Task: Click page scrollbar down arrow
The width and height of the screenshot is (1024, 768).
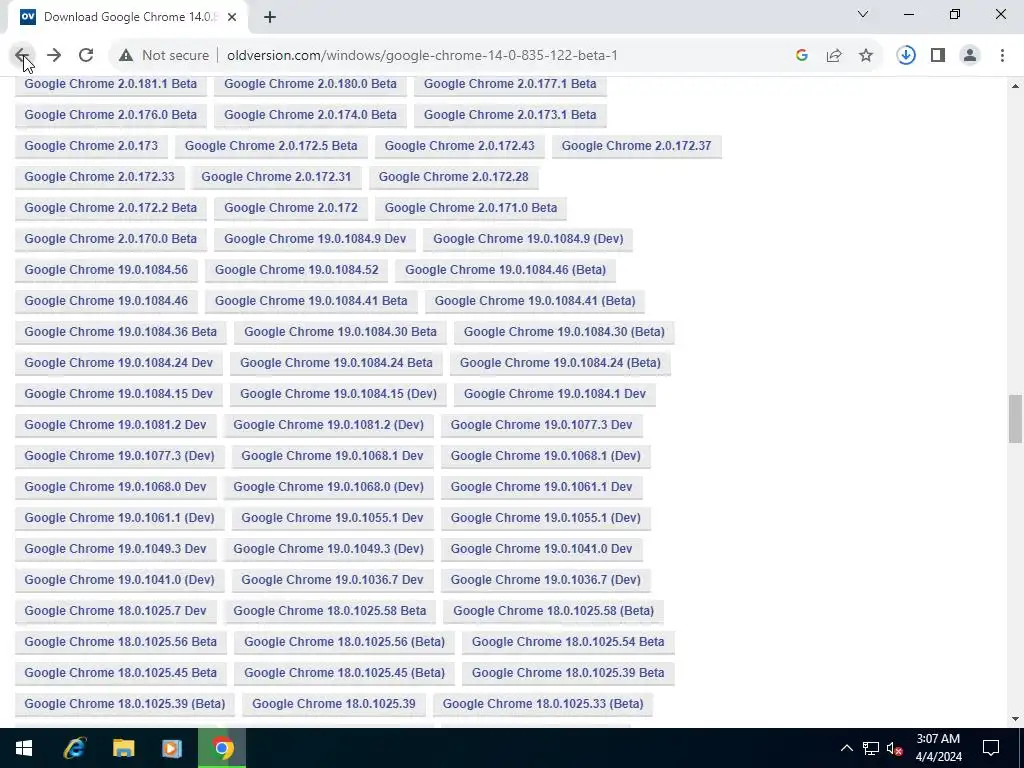Action: tap(1016, 719)
